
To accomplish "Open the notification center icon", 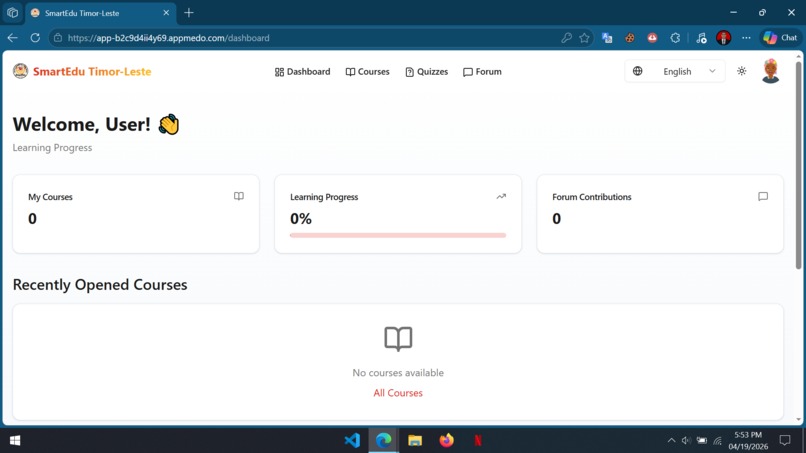I will (785, 440).
